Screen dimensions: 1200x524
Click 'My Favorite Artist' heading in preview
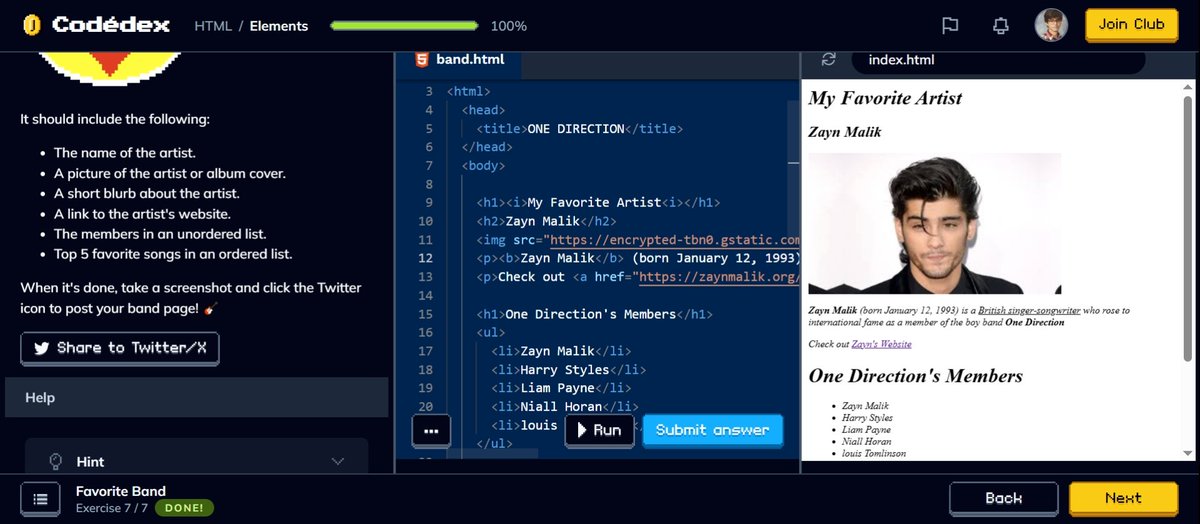(885, 98)
